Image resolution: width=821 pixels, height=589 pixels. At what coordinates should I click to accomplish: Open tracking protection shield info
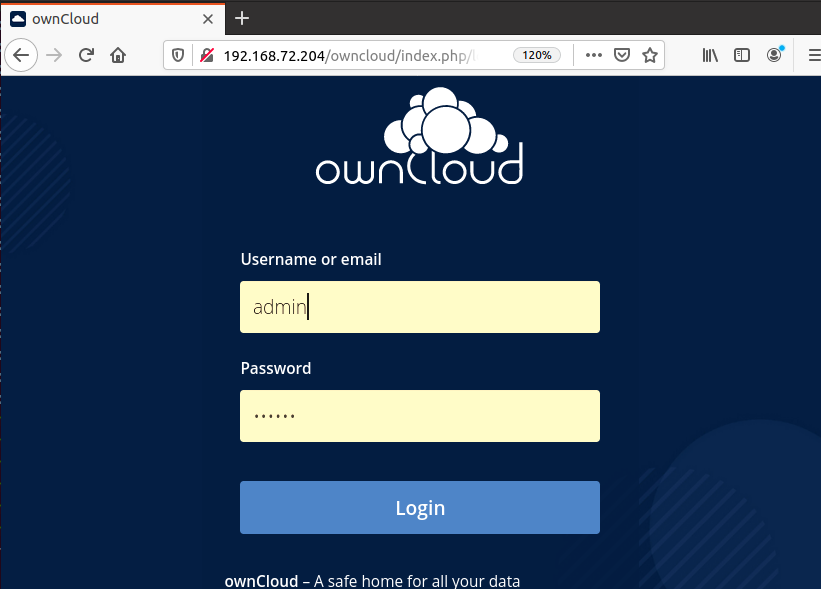178,55
